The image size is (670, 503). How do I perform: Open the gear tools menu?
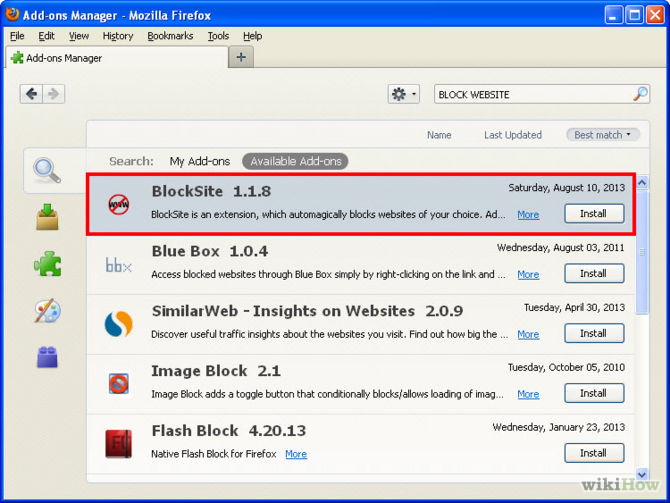tap(403, 94)
